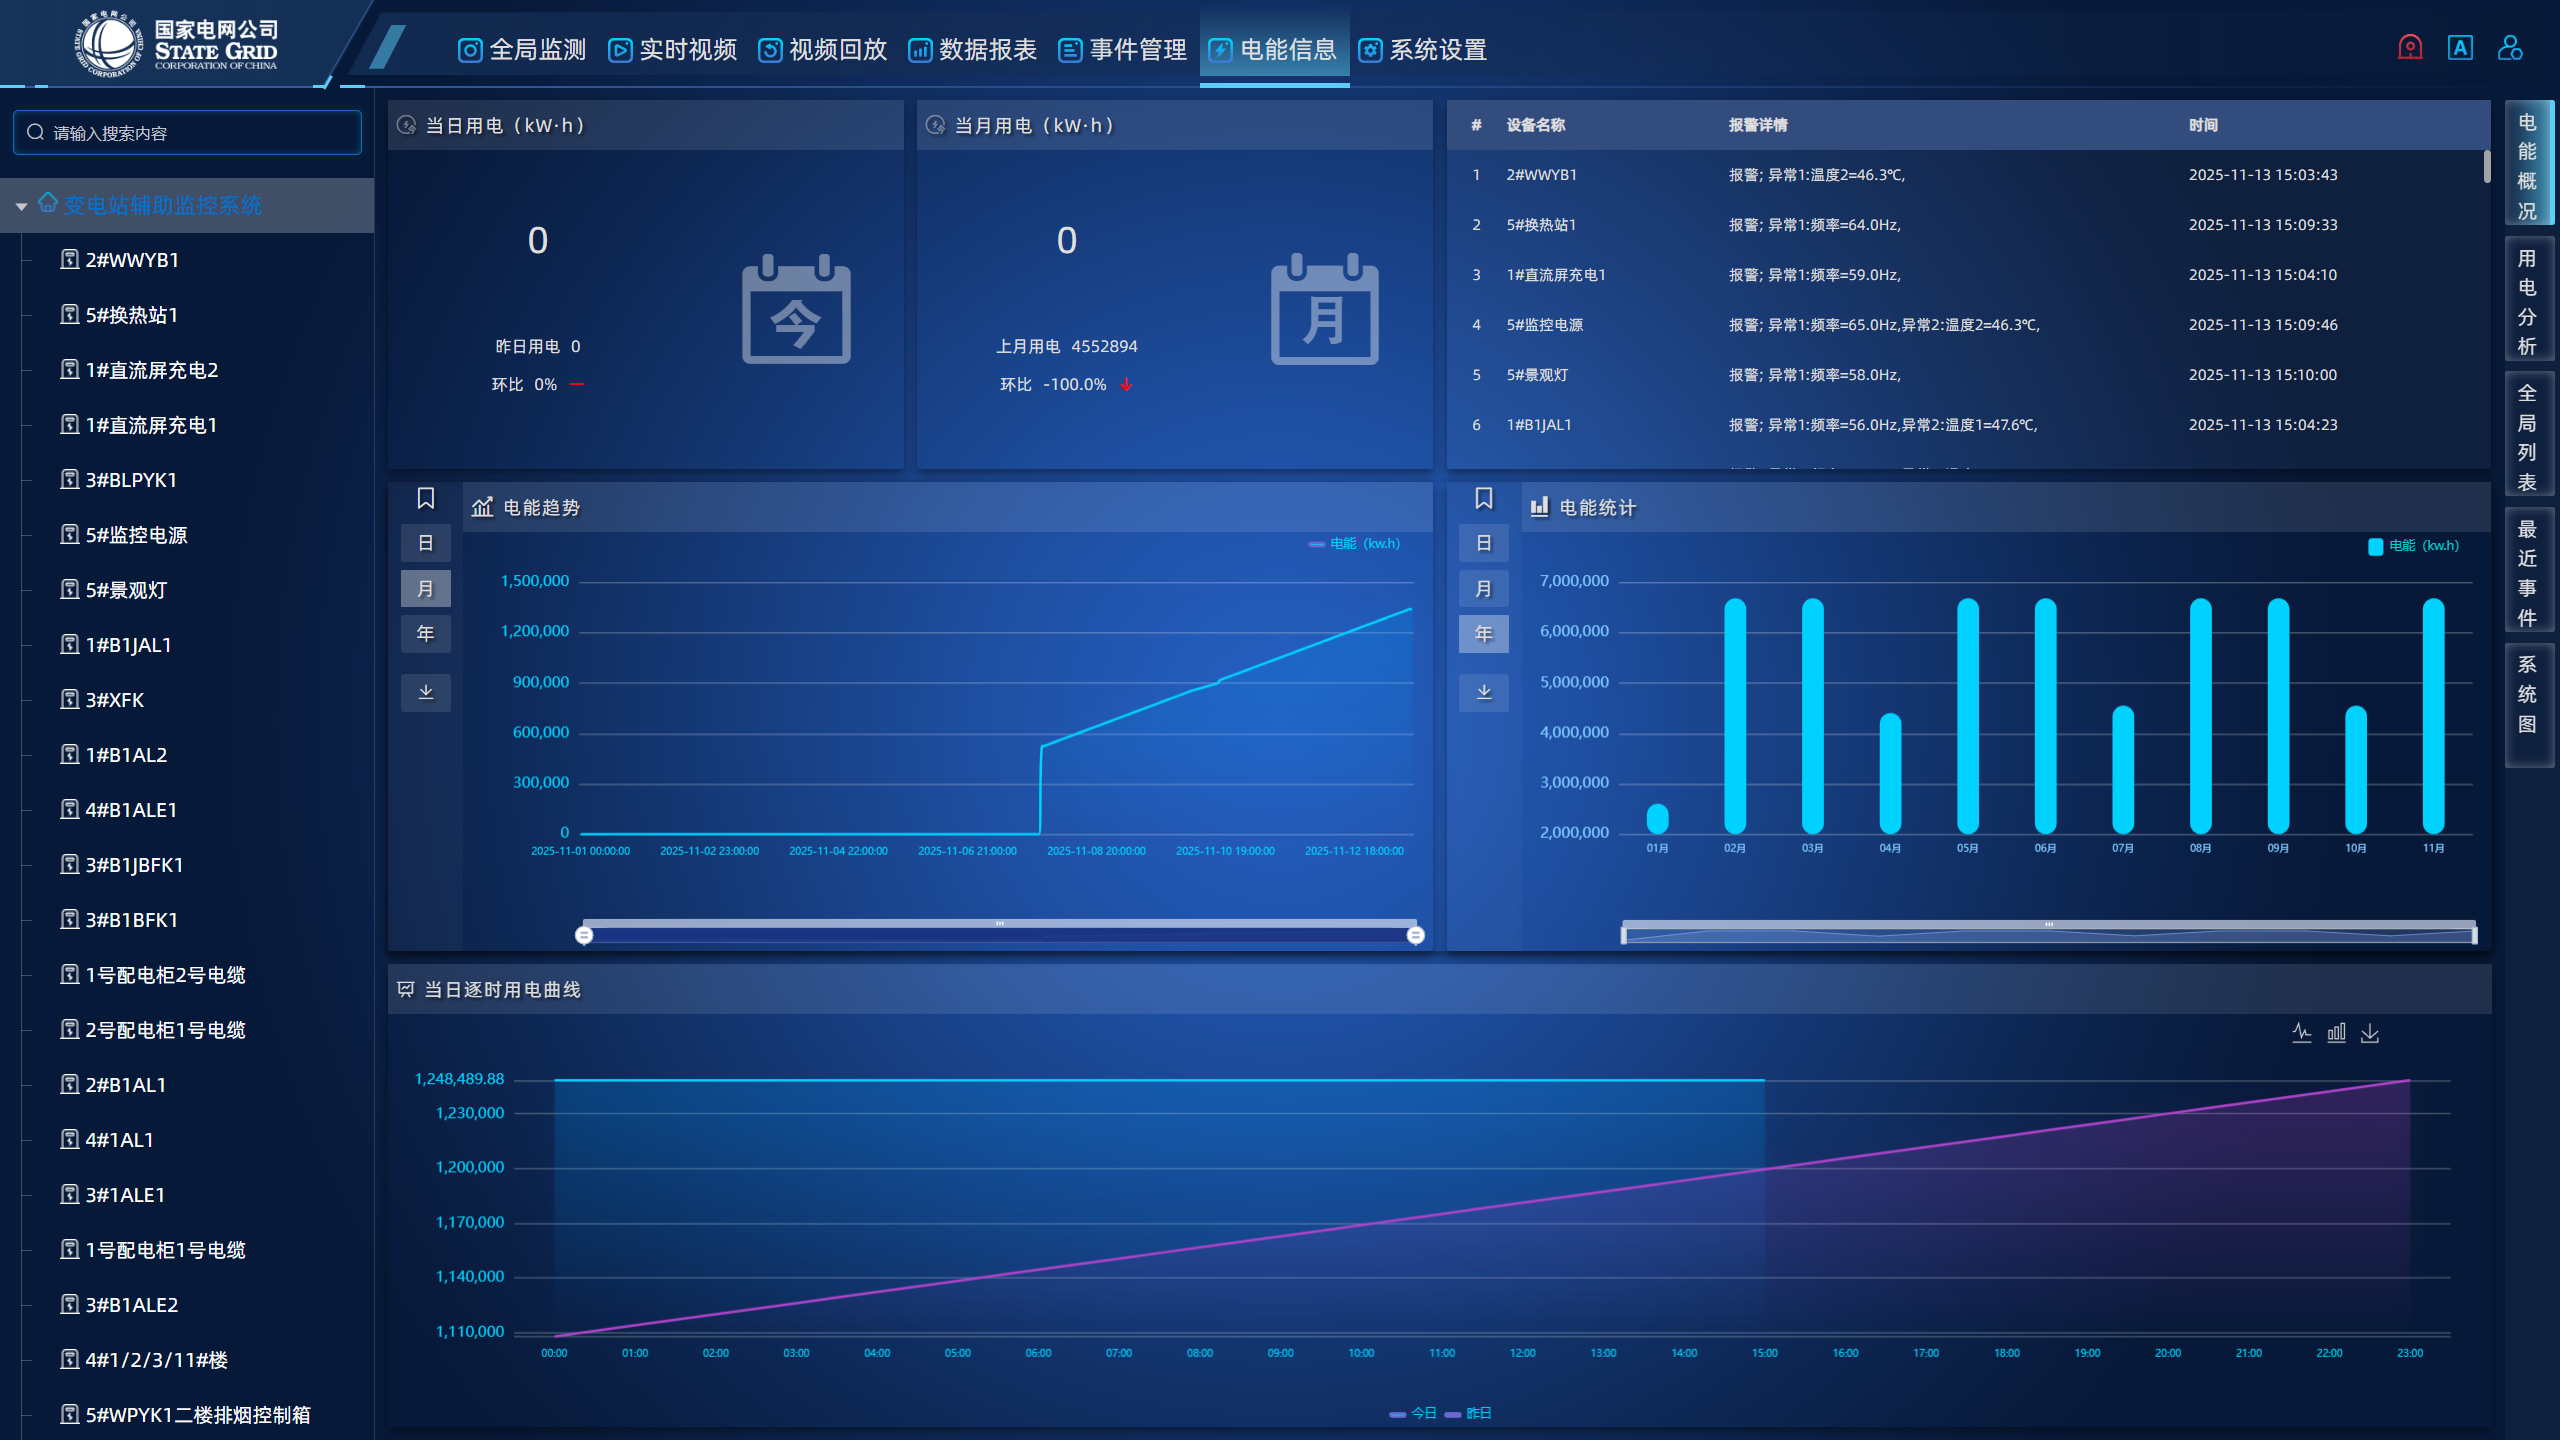
Task: Switch hourly curve to line chart view
Action: pos(2302,1033)
